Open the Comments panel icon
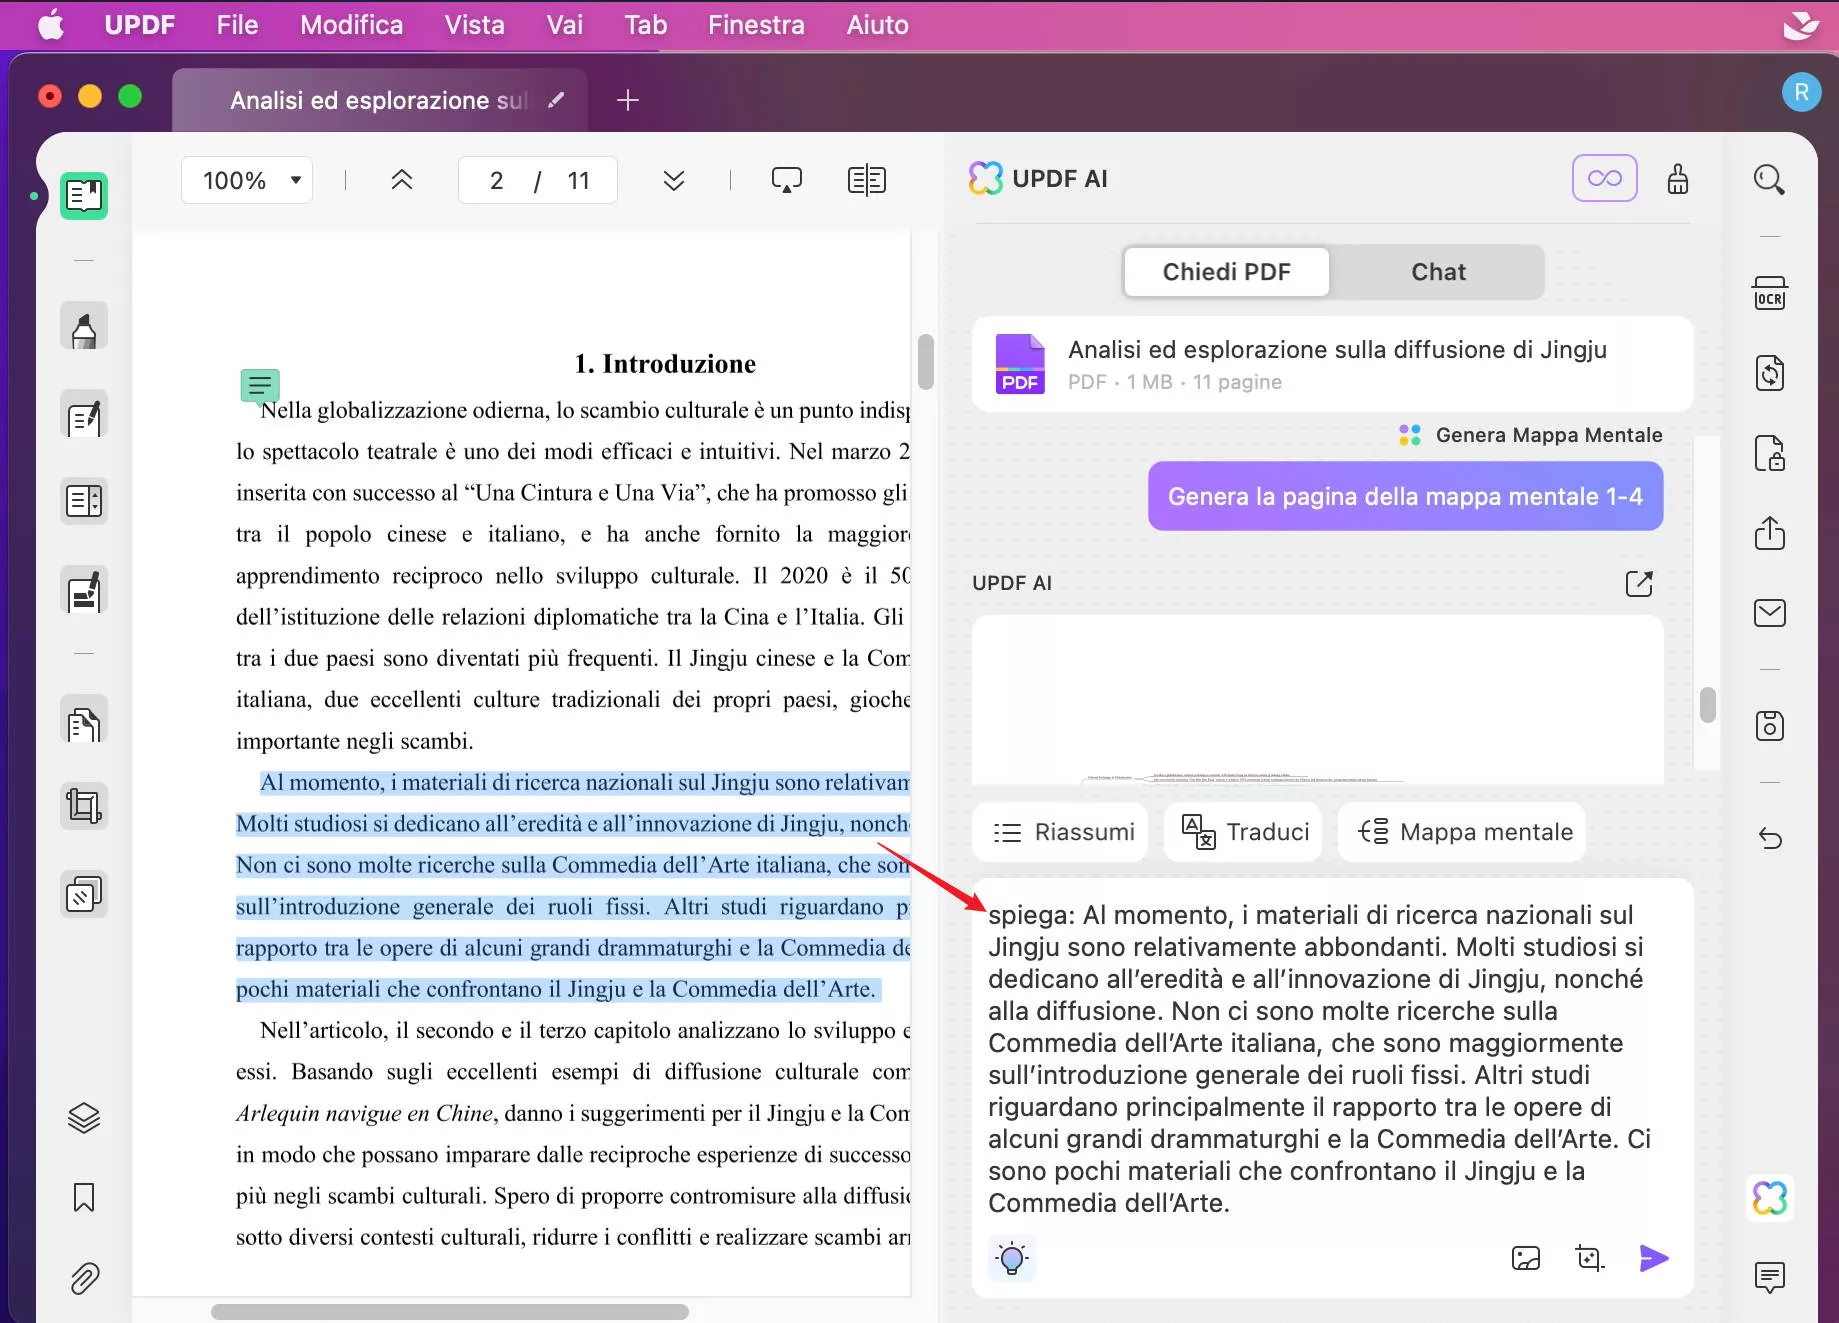The width and height of the screenshot is (1839, 1323). (x=1769, y=1277)
